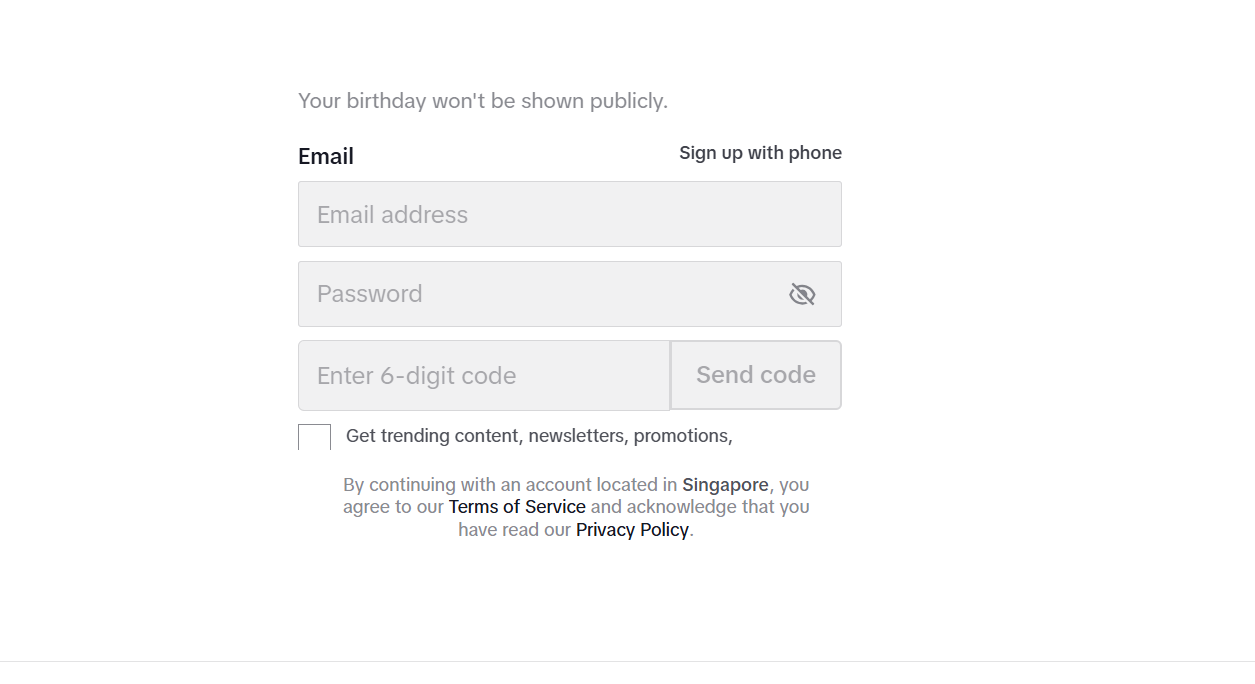Click the birthday won't be shown notice

coord(483,101)
